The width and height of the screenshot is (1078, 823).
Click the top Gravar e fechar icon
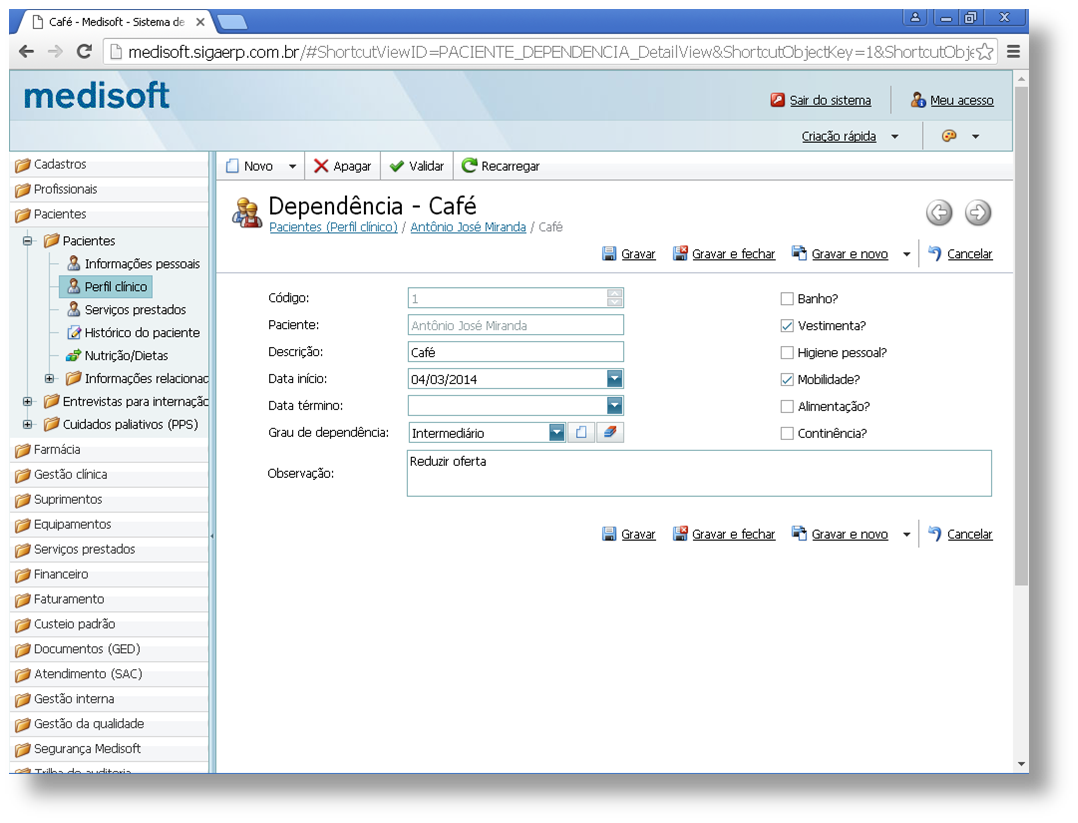click(680, 253)
